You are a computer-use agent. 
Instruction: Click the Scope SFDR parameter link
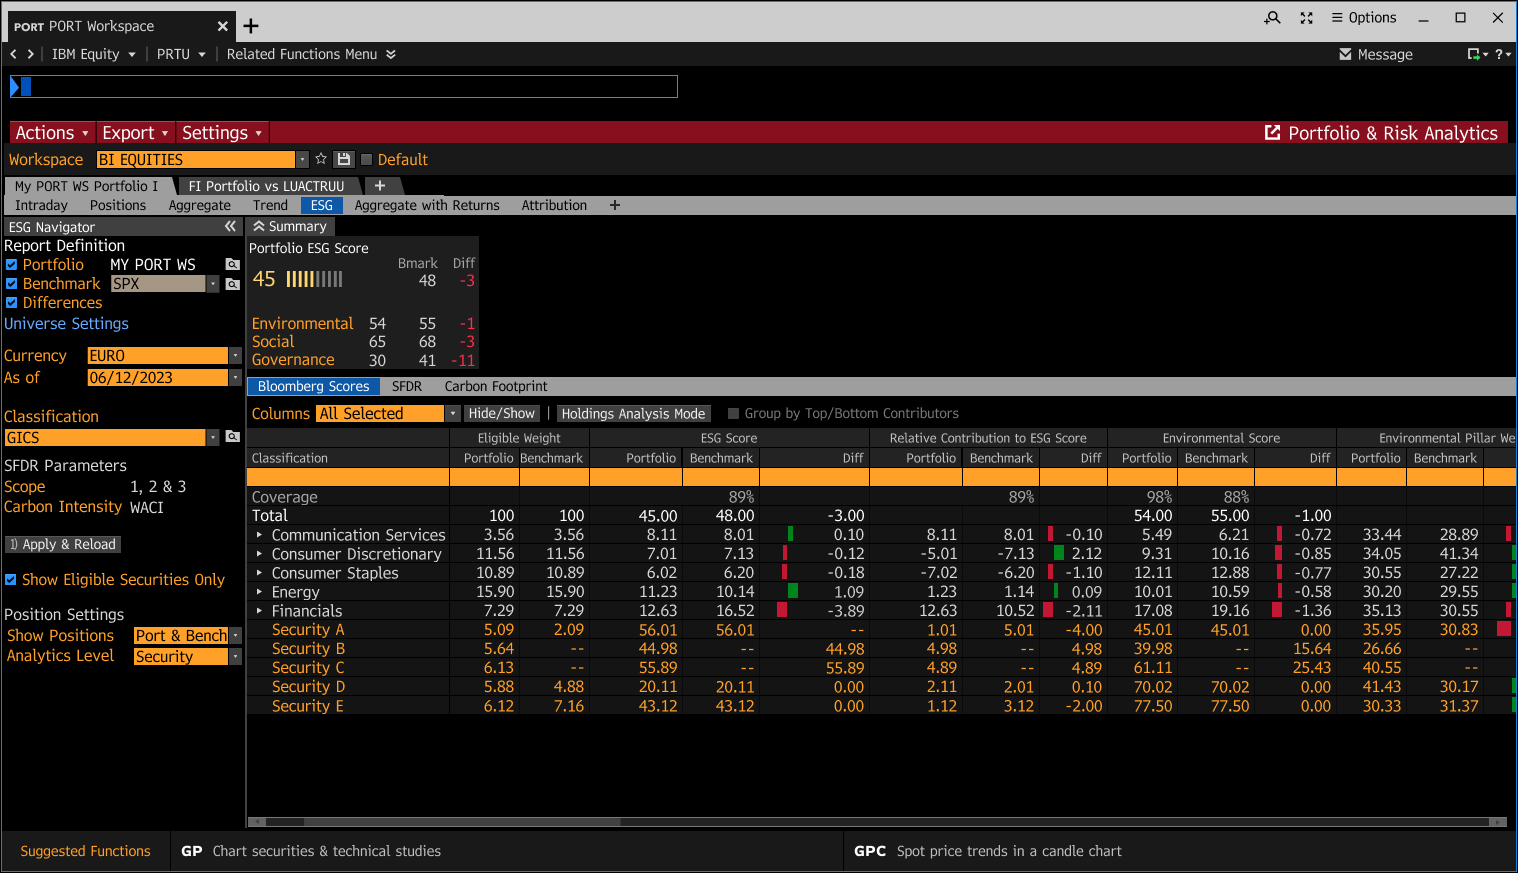(x=25, y=487)
